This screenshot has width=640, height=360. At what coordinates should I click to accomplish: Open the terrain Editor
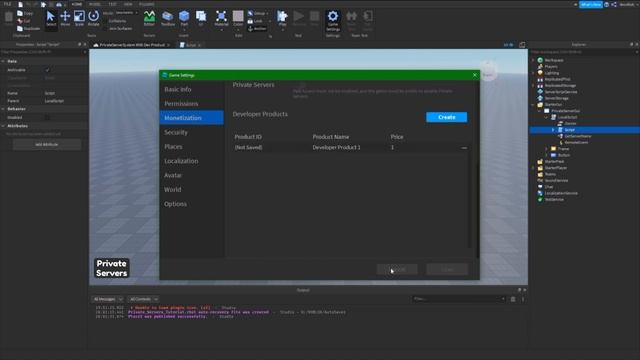(149, 18)
